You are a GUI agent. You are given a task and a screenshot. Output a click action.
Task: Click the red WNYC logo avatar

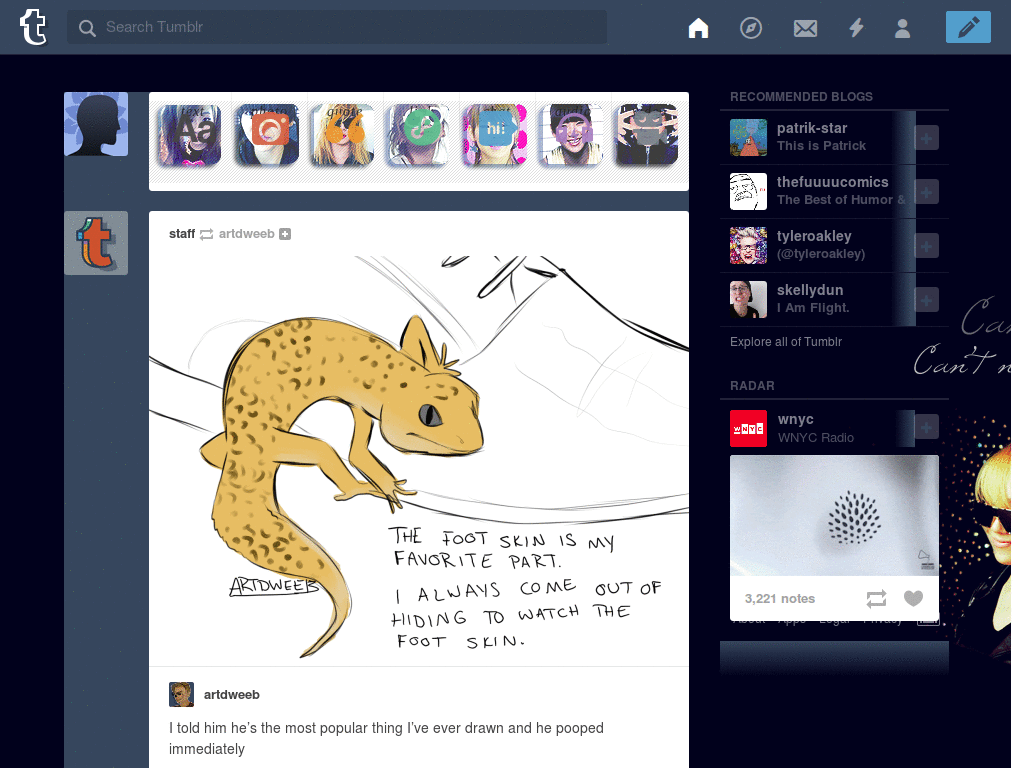coord(748,428)
